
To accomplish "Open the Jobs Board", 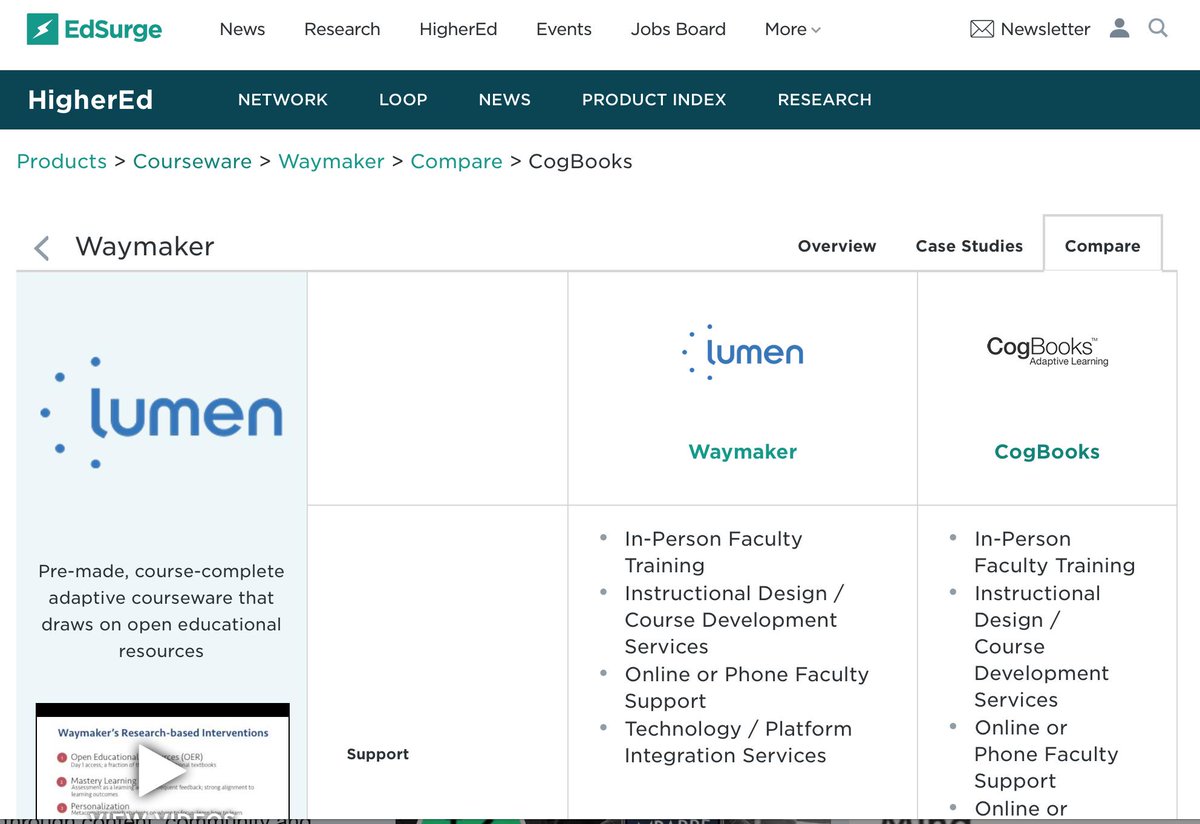I will pyautogui.click(x=678, y=29).
